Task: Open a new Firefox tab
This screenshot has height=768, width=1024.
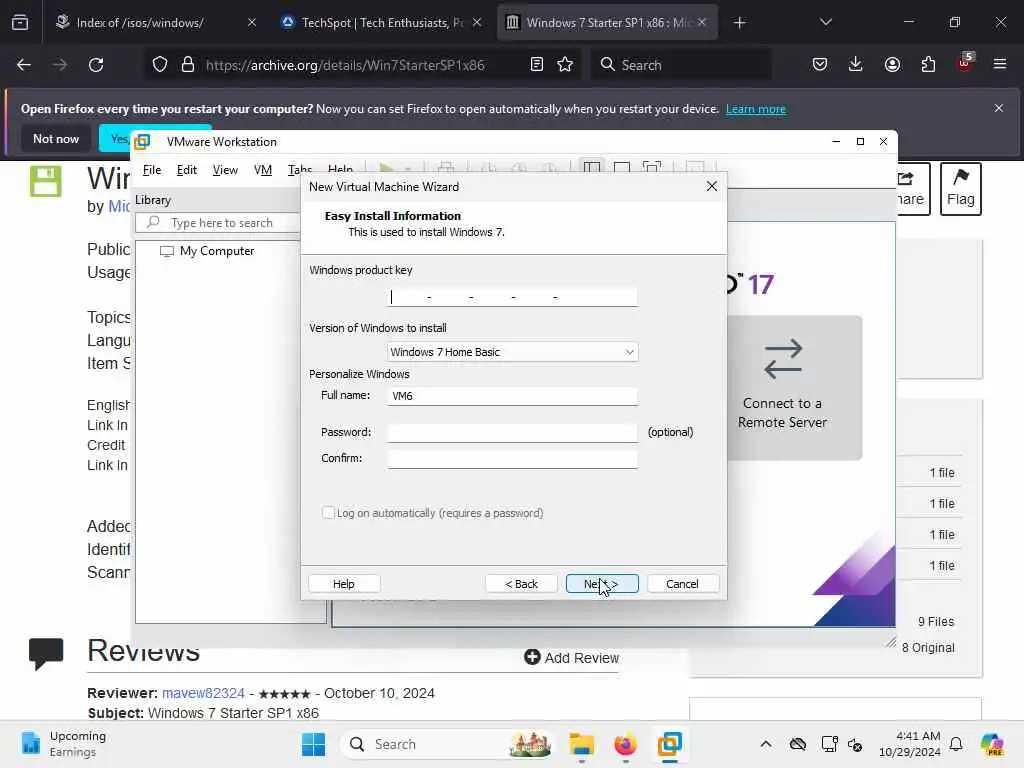Action: point(739,23)
